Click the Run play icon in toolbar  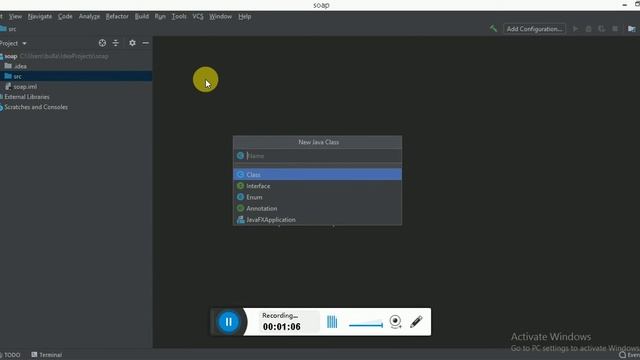(x=576, y=29)
